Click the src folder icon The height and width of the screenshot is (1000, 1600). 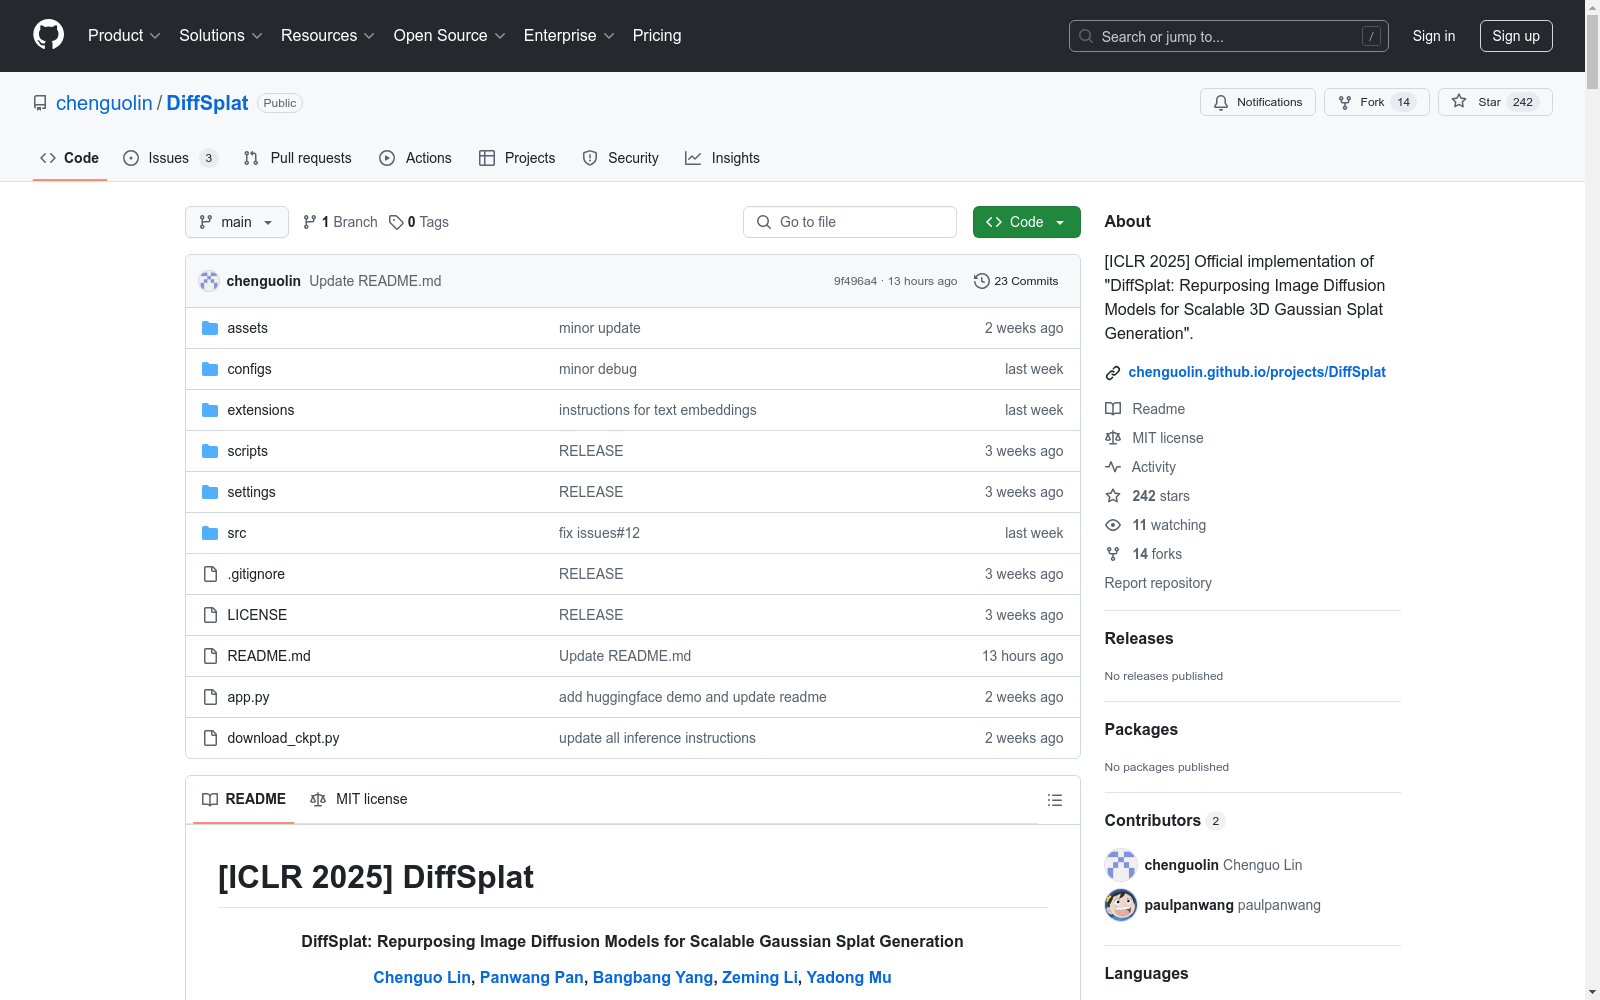(210, 533)
